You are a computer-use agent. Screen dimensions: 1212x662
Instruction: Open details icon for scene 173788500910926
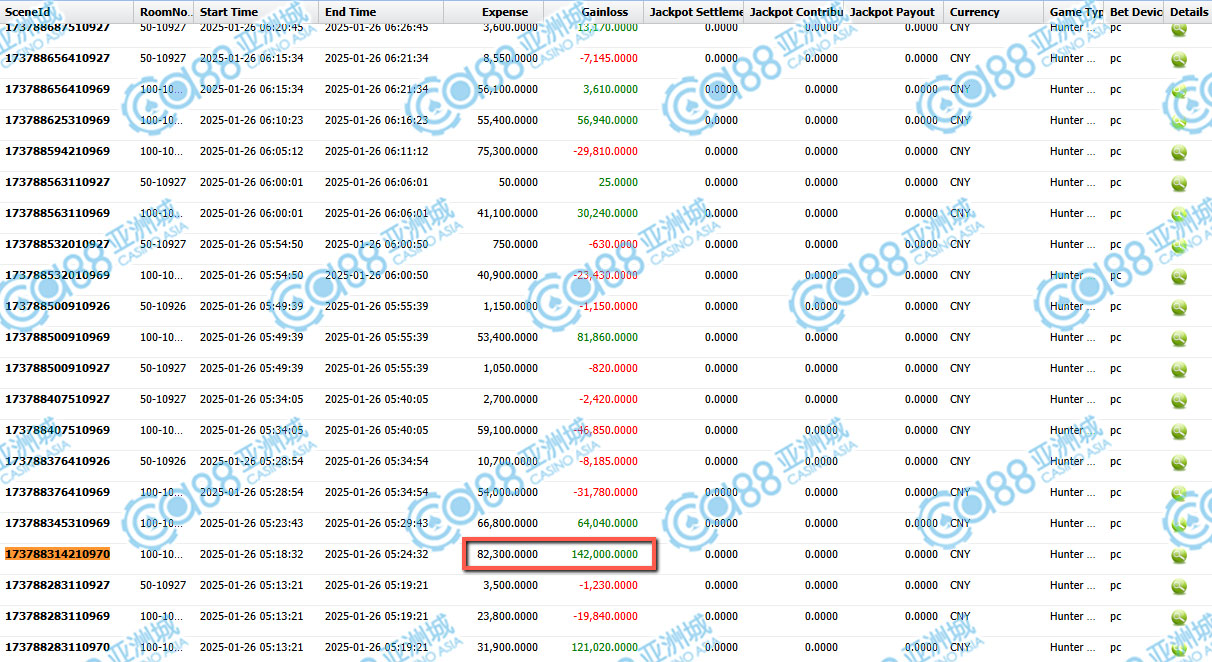1179,307
